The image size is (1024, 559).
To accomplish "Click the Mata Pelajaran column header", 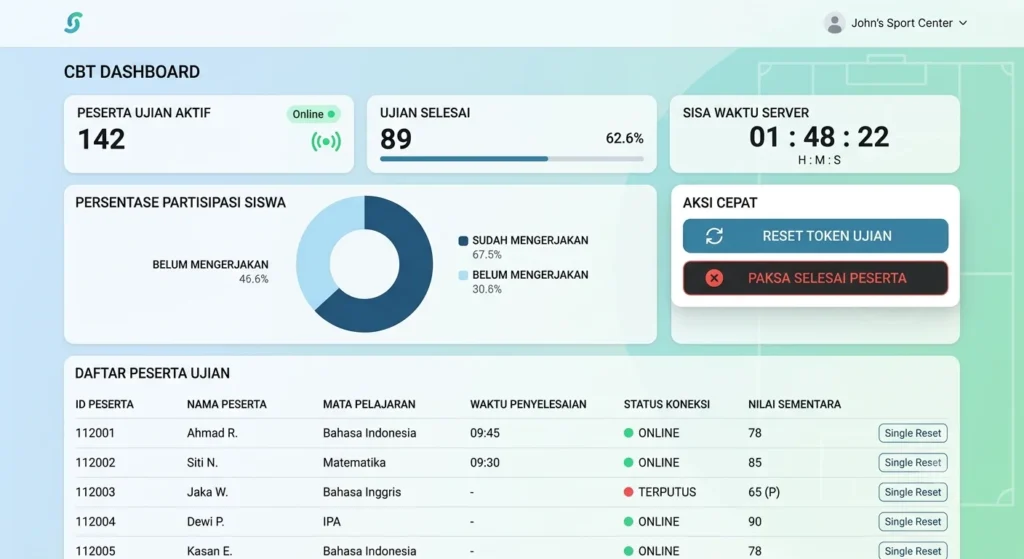I will [369, 404].
